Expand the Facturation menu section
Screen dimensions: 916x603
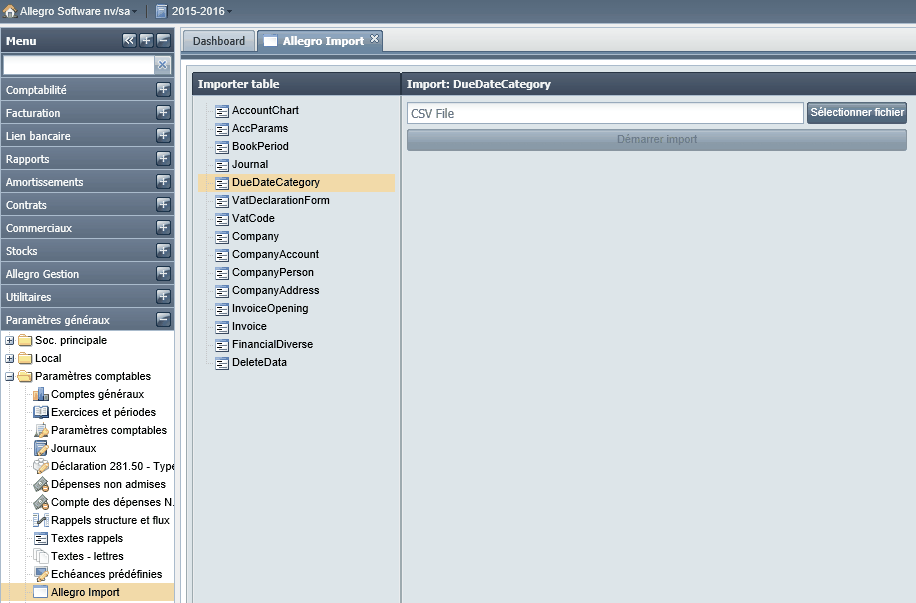click(164, 112)
